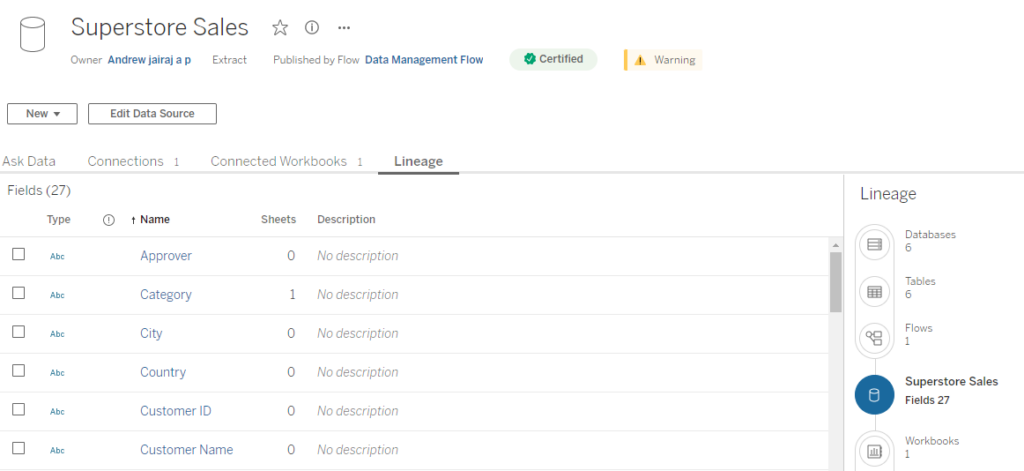Sort fields by the Name column header
Image resolution: width=1024 pixels, height=471 pixels.
click(155, 219)
